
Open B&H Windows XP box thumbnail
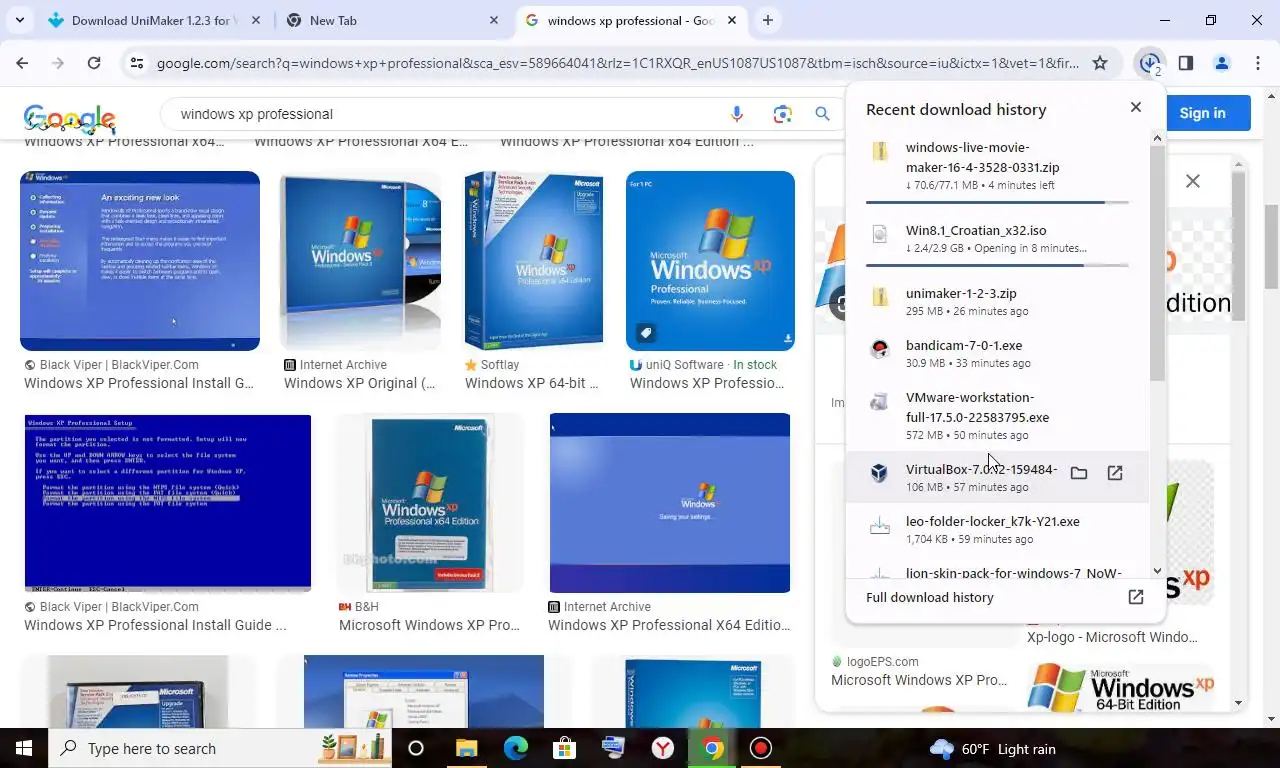coord(430,503)
